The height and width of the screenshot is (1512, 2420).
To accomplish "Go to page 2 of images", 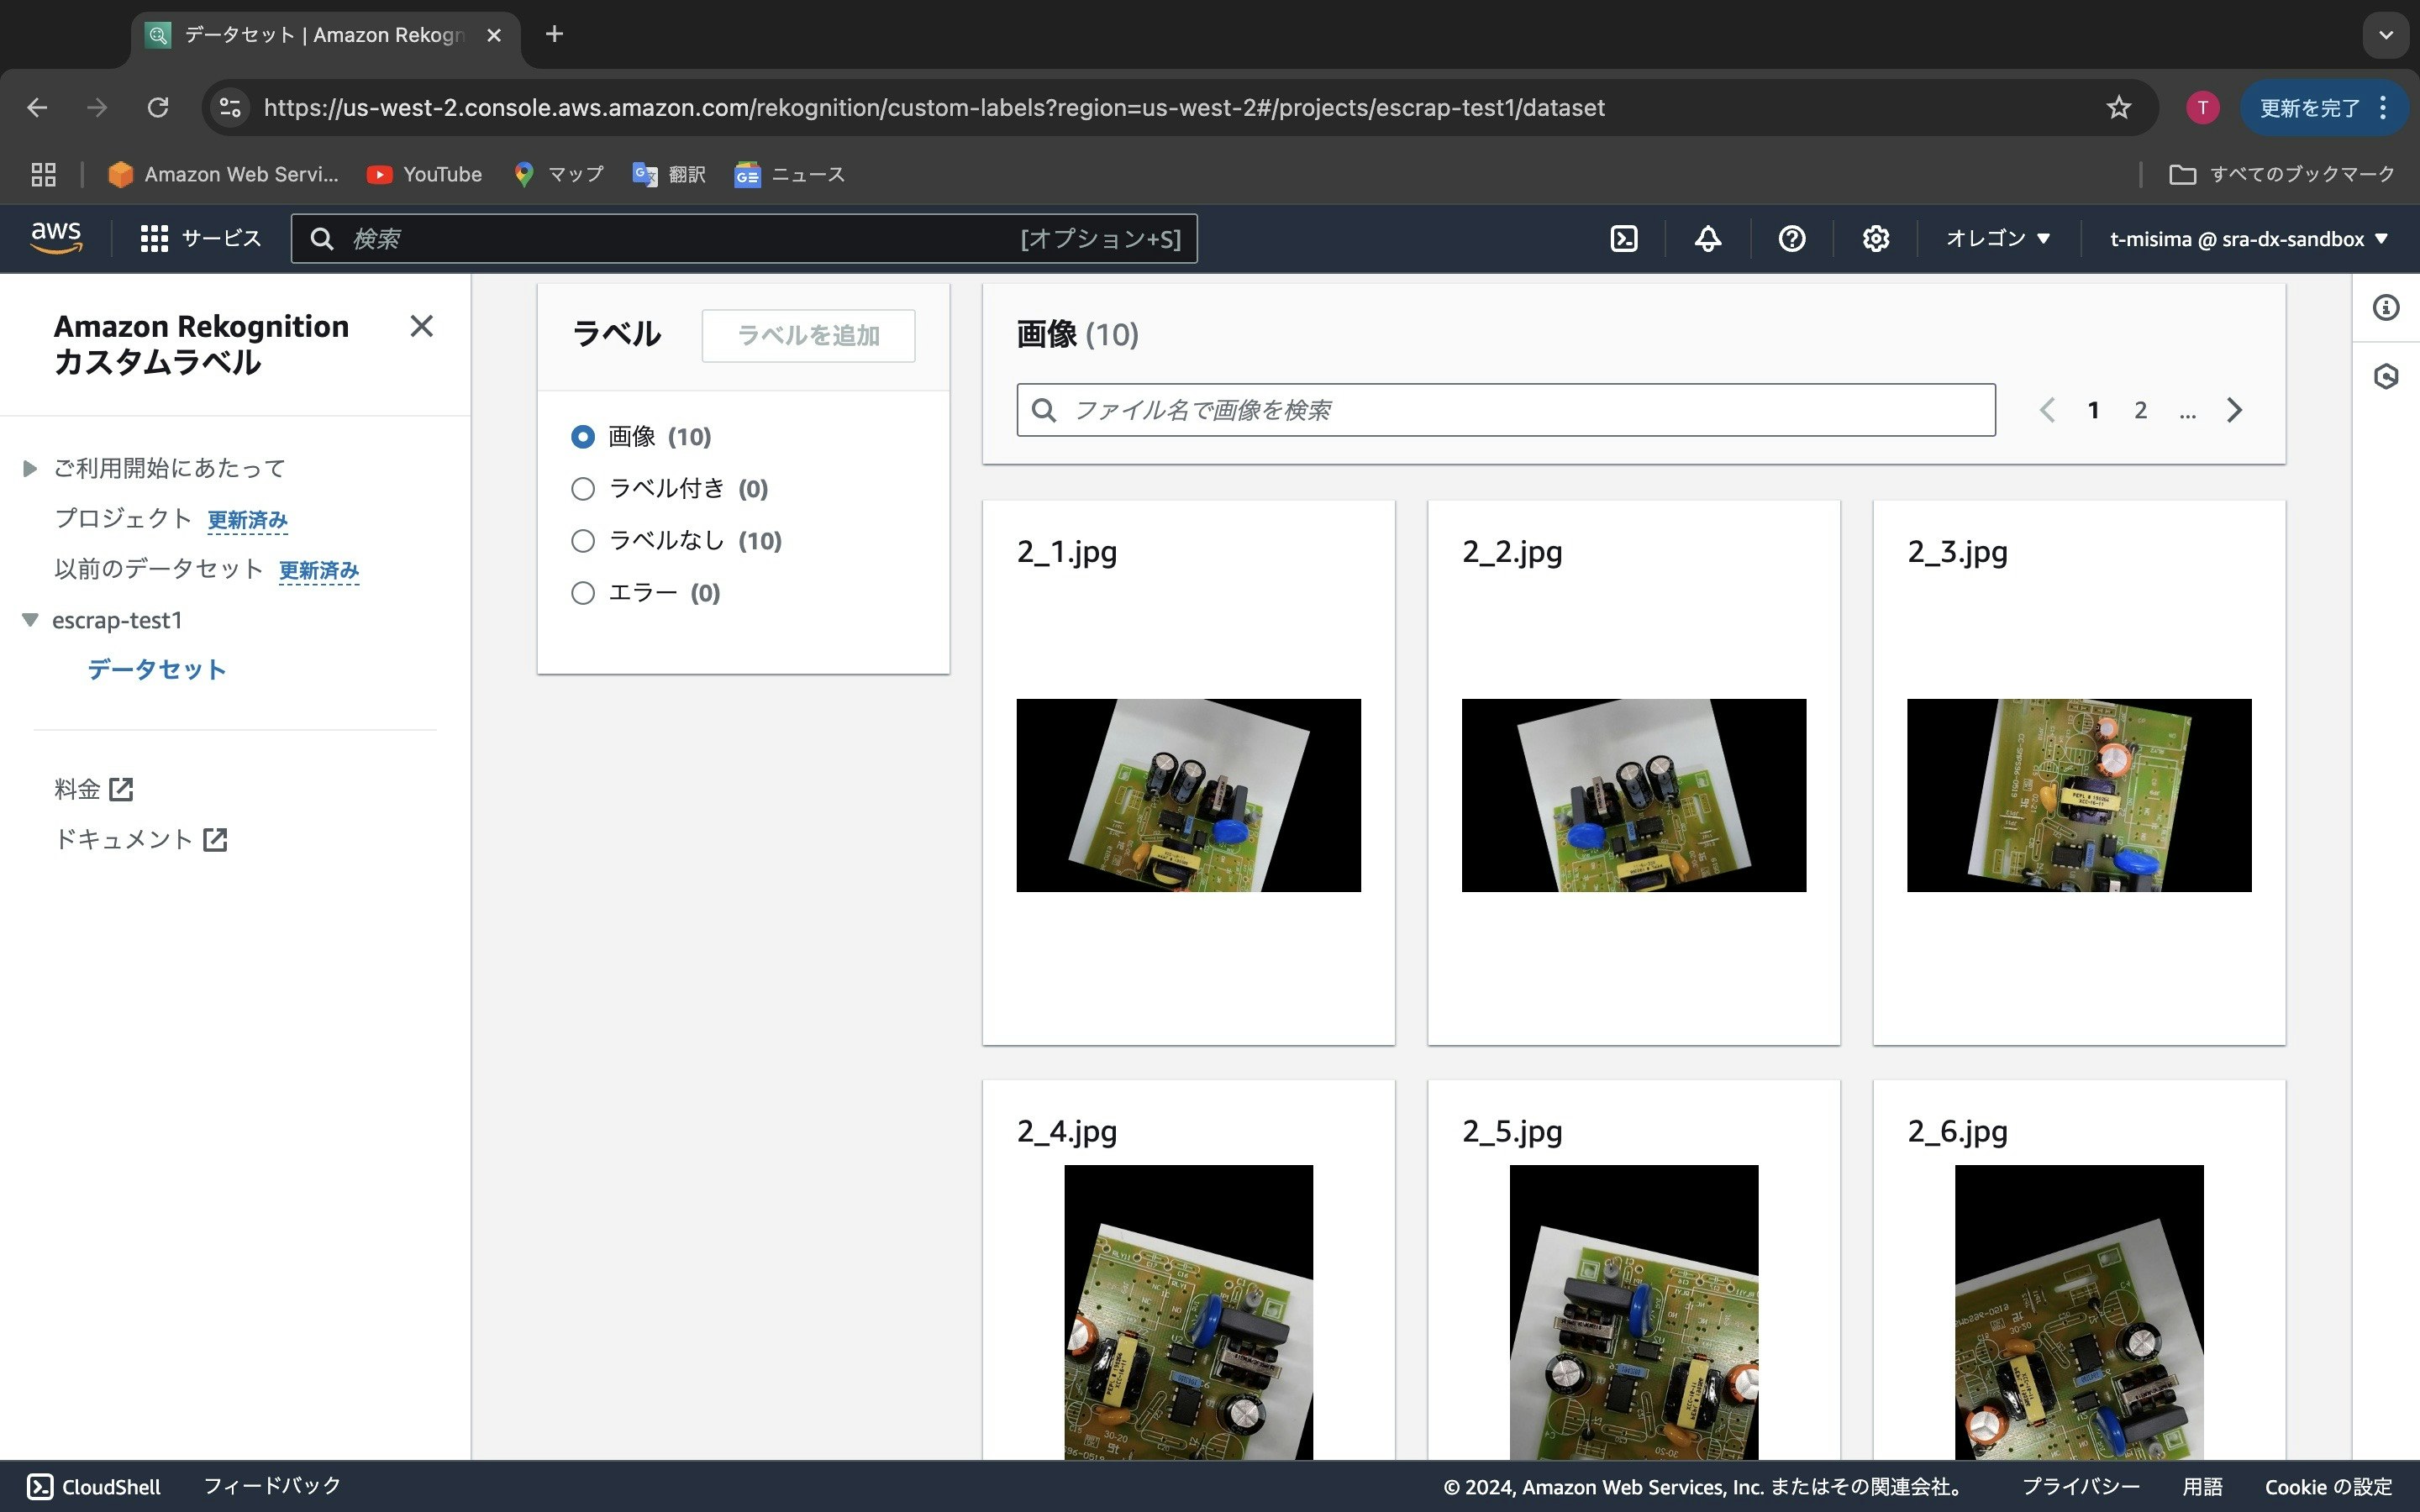I will tap(2140, 410).
